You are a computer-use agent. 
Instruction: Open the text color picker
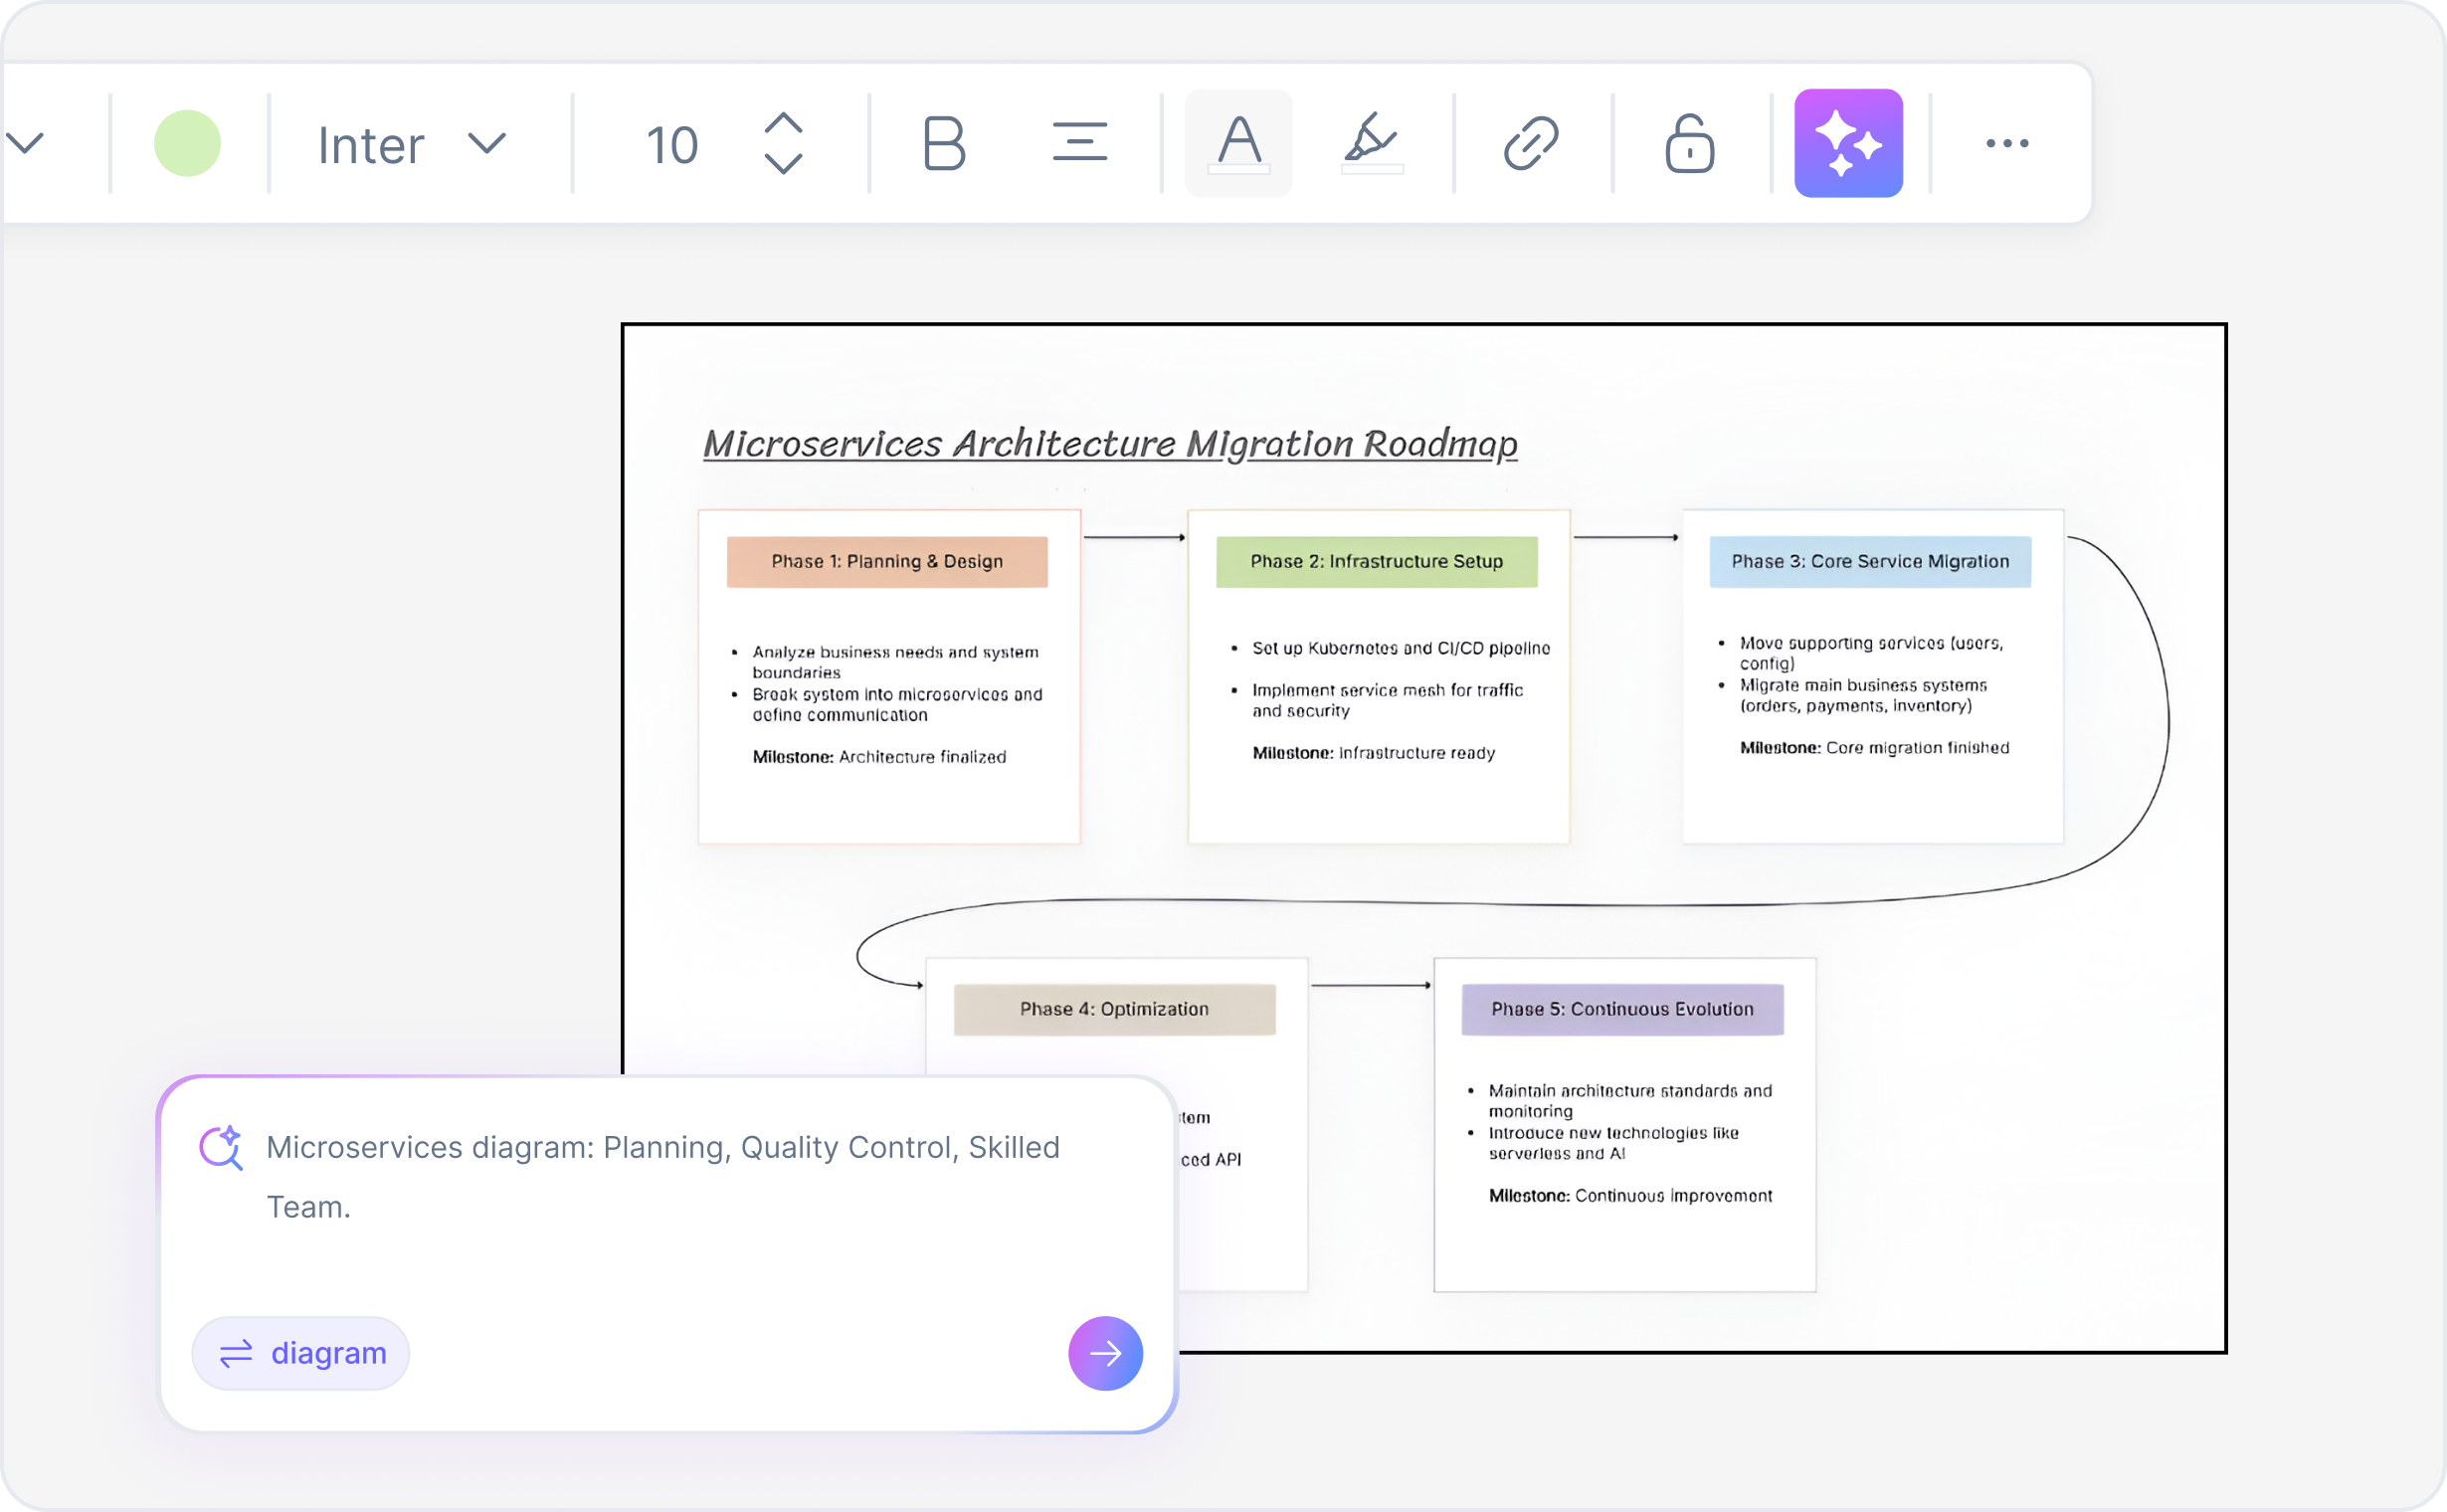[1239, 143]
